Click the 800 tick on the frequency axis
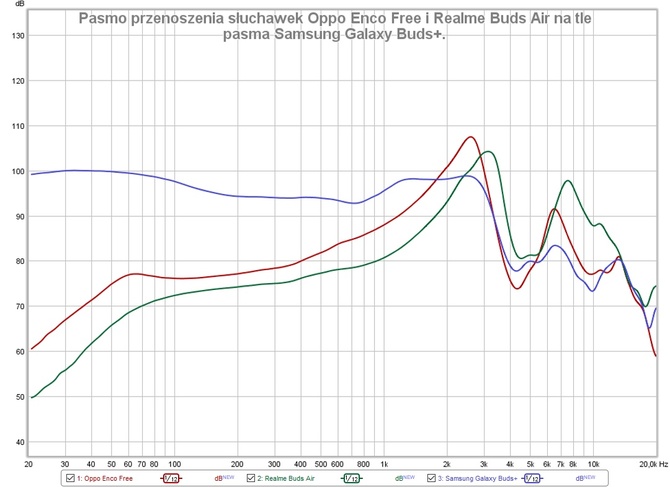This screenshot has height=487, width=670. [x=363, y=464]
